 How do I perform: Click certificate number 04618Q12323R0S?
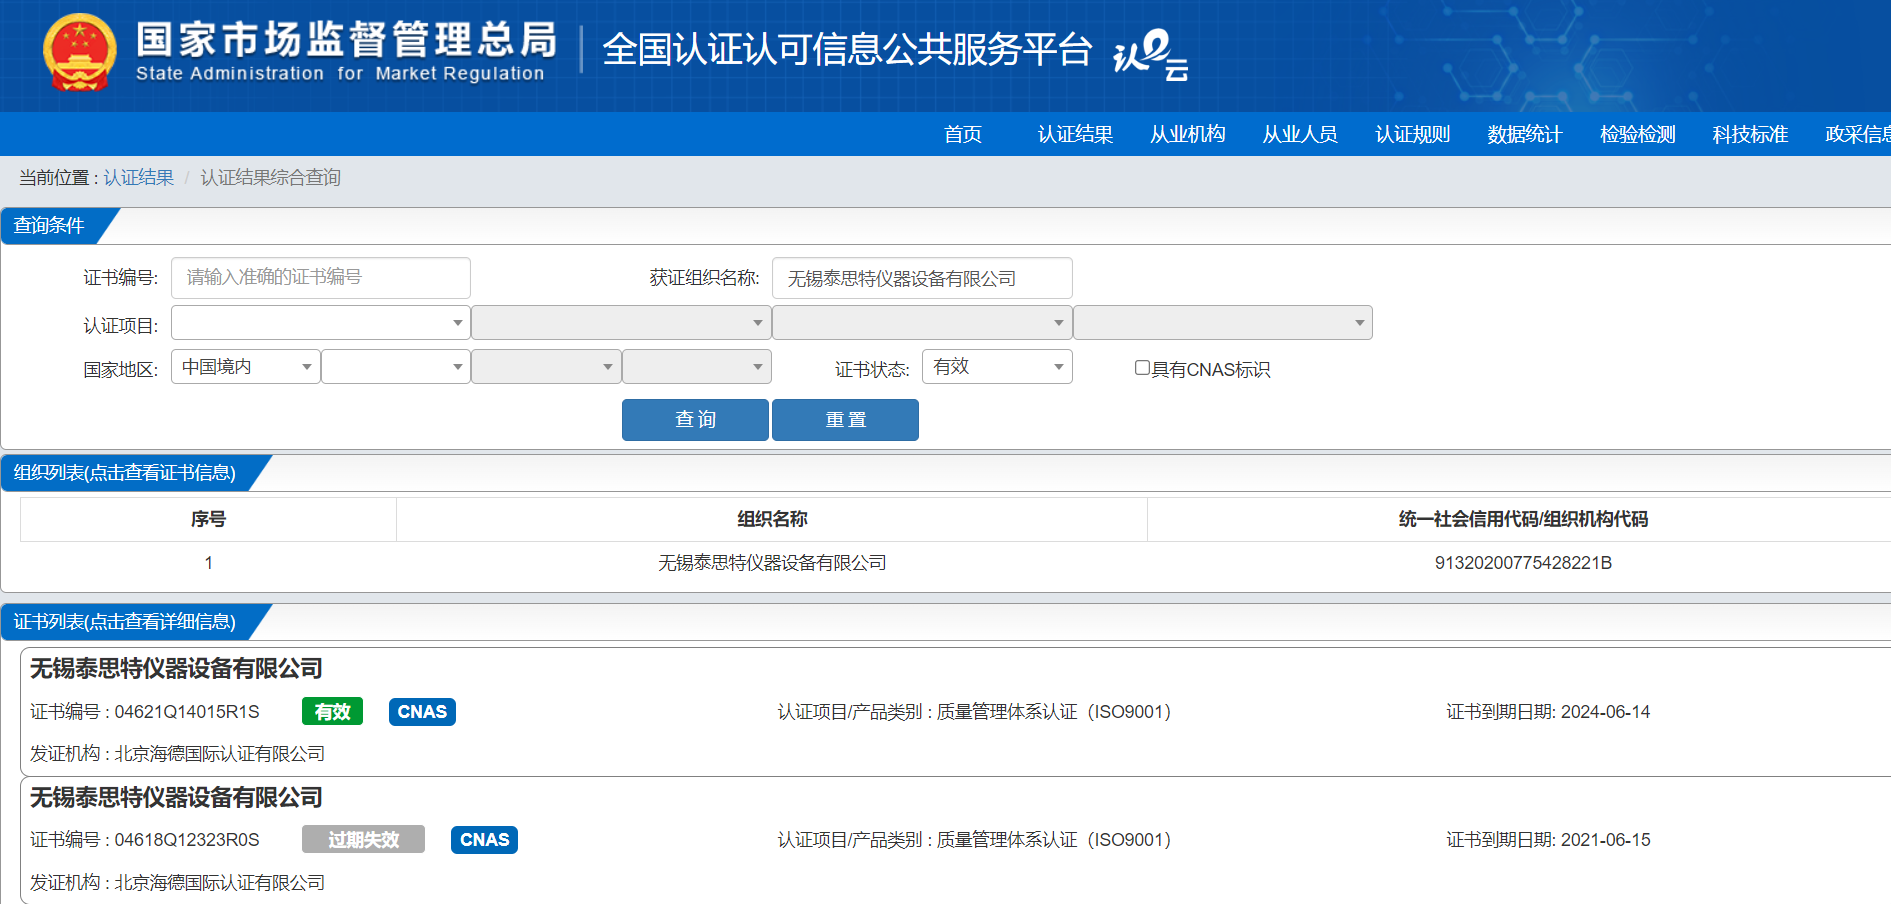coord(187,840)
